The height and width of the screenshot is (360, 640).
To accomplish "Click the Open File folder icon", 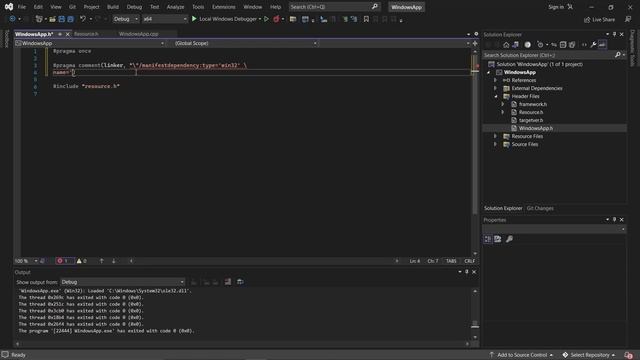I will [x=52, y=19].
